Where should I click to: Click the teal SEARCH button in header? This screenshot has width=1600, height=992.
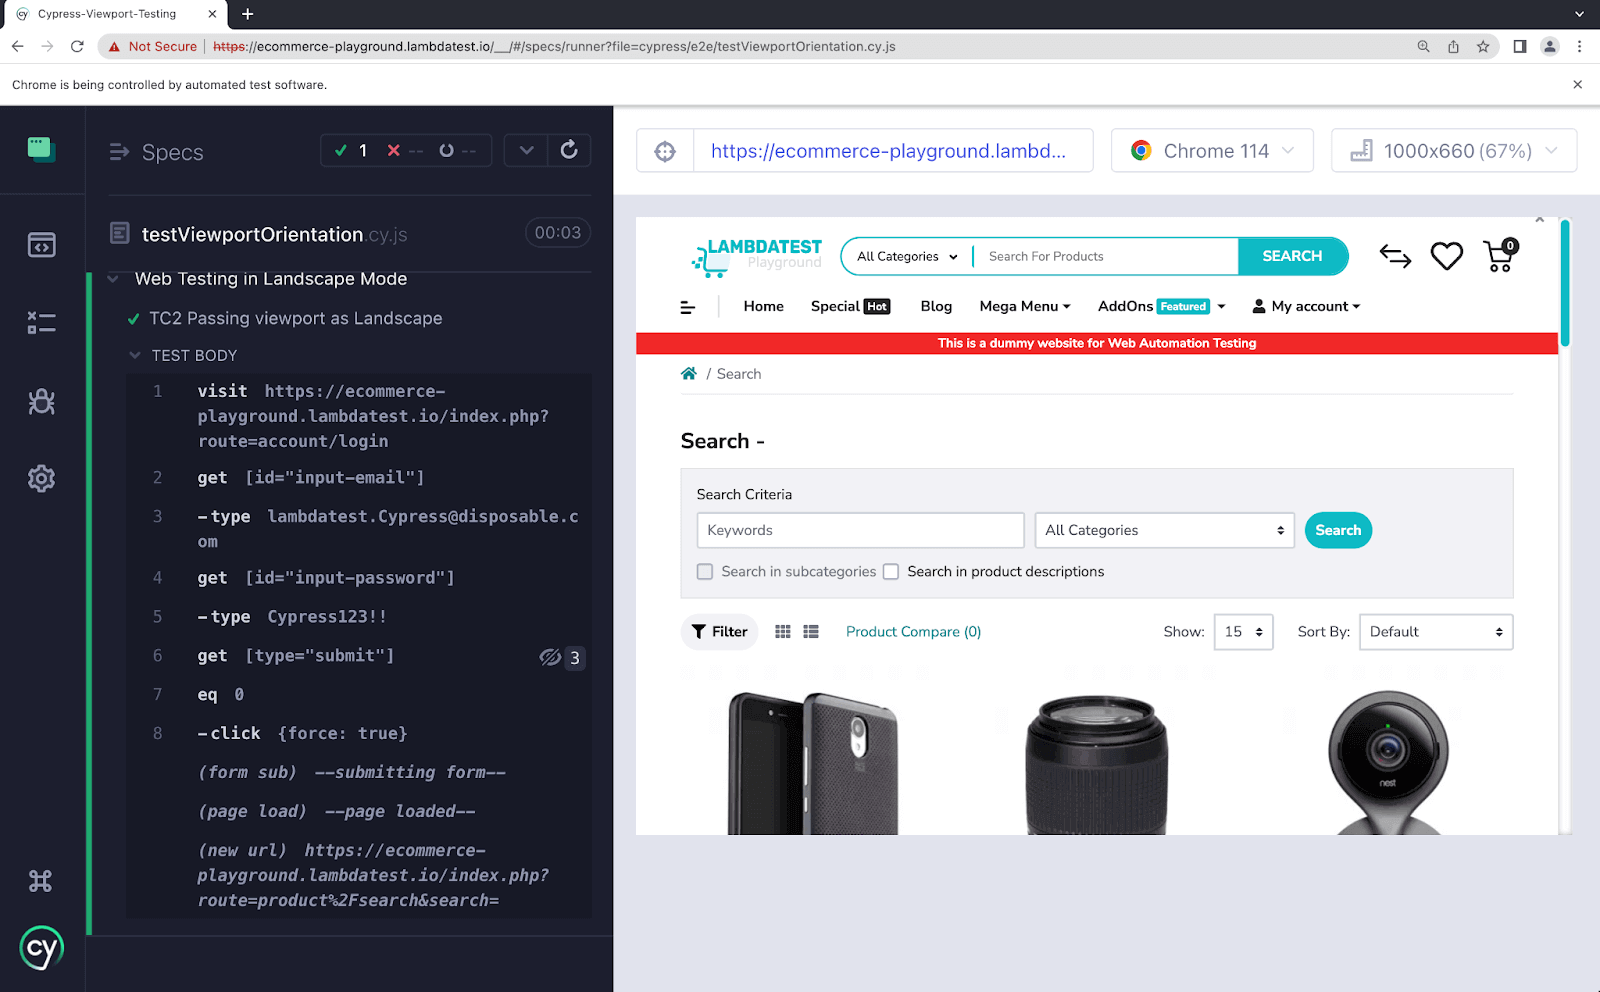click(x=1292, y=256)
